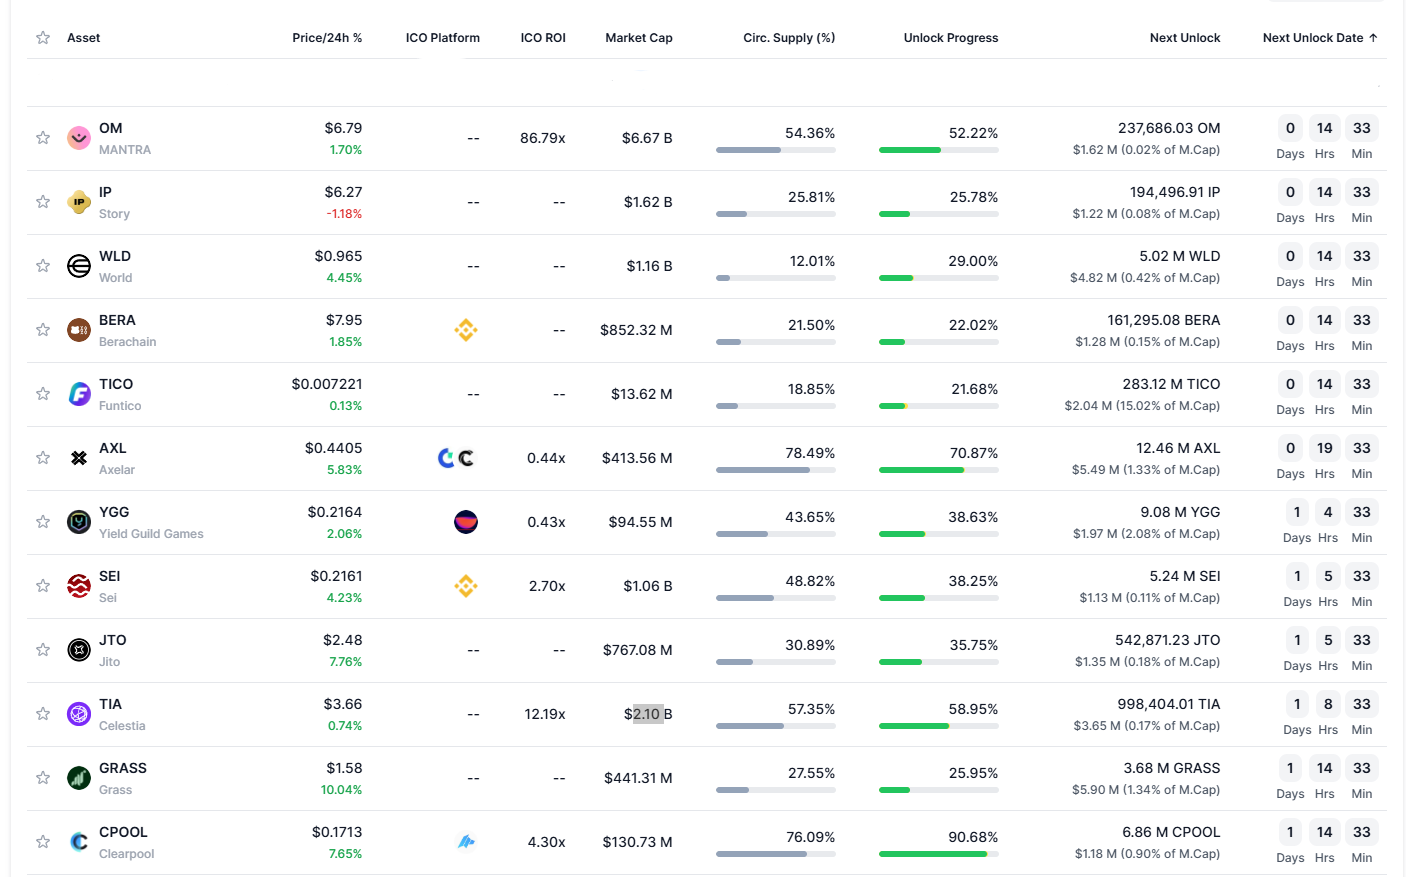Click the CPOOL Clearpool logo
Screen dimensions: 1406x877
tap(79, 842)
